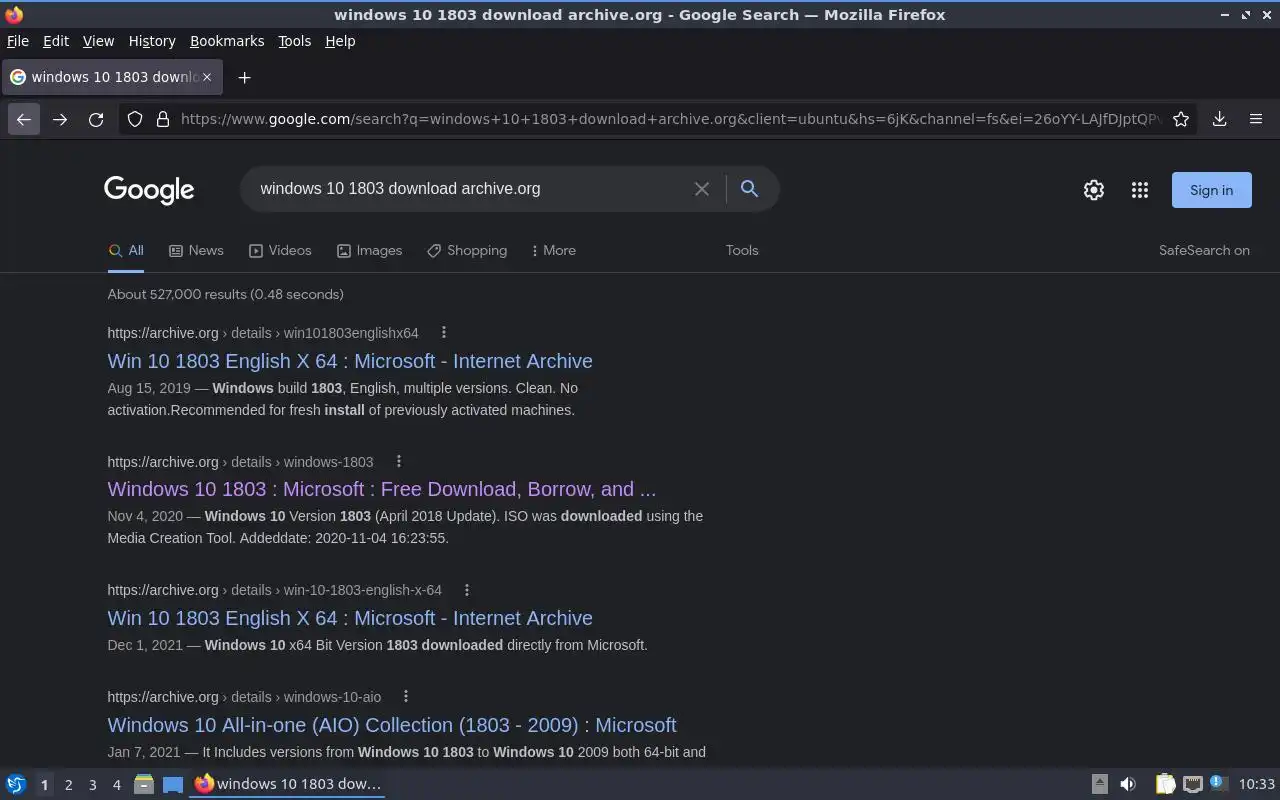The image size is (1280, 800).
Task: Open the file manager from the taskbar
Action: pyautogui.click(x=144, y=784)
